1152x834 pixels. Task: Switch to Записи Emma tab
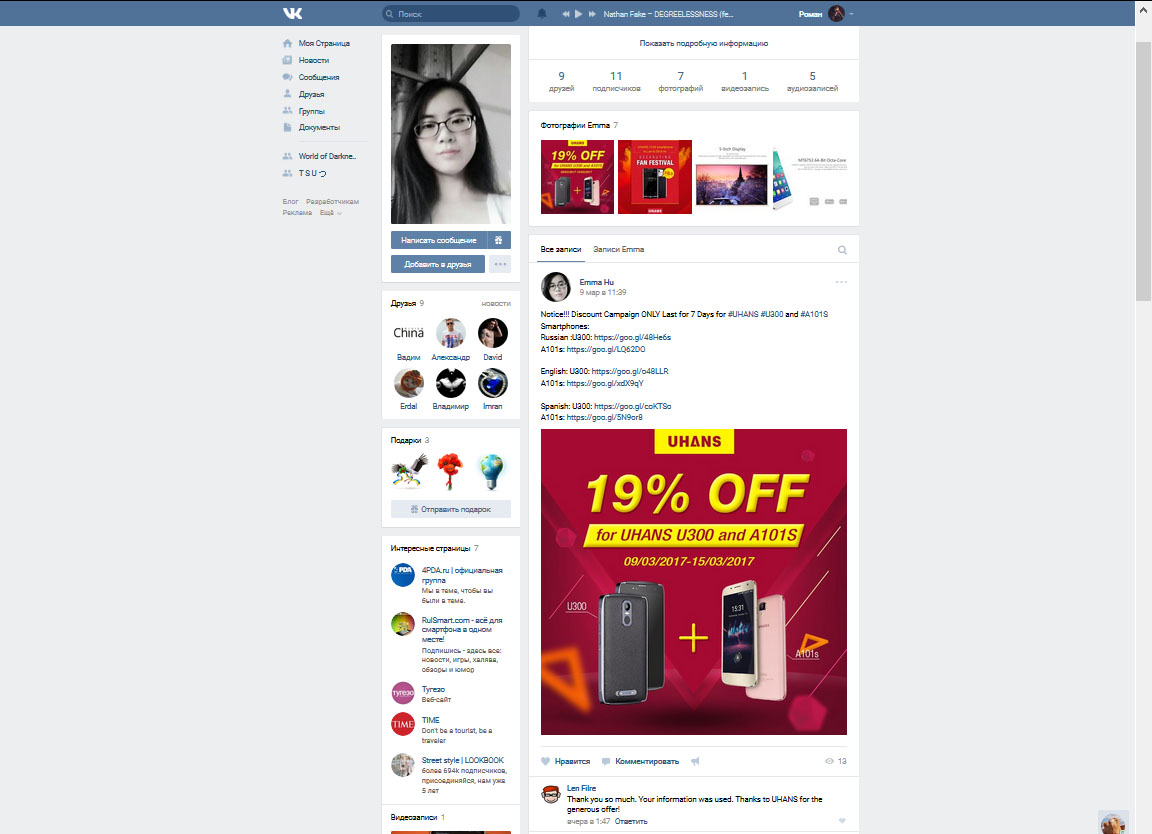(x=619, y=250)
